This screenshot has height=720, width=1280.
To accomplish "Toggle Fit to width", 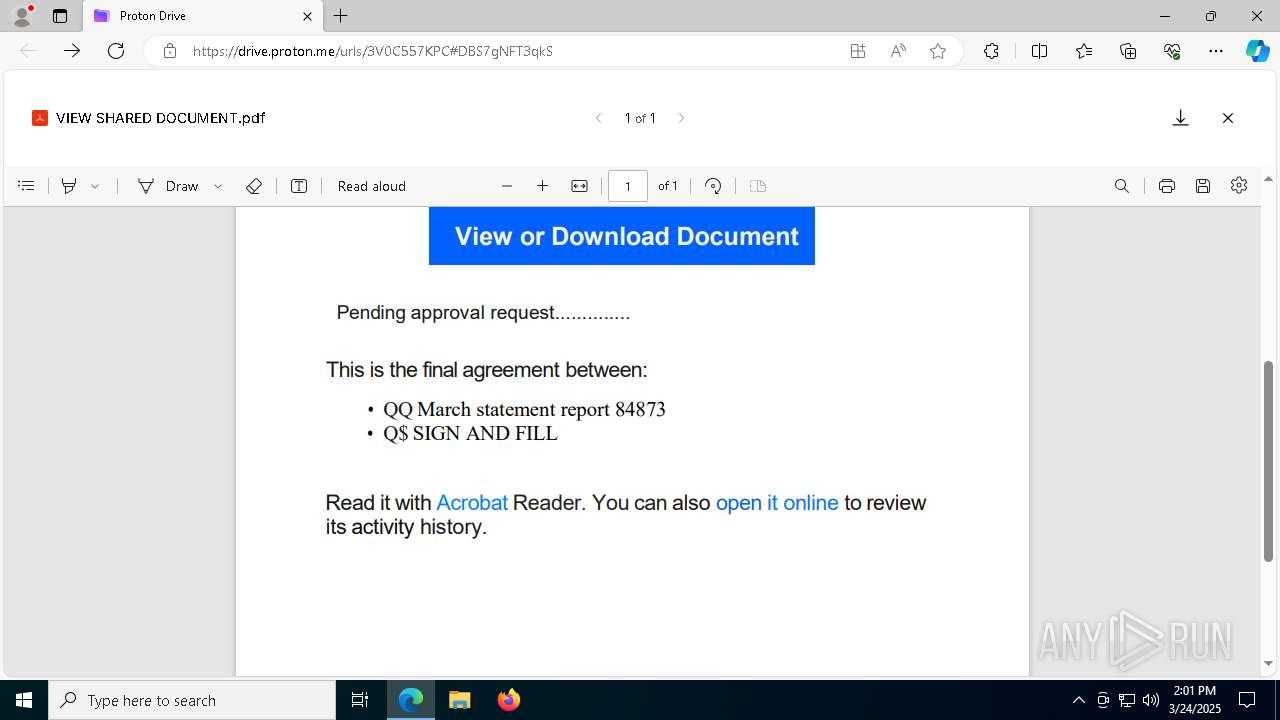I will point(579,186).
